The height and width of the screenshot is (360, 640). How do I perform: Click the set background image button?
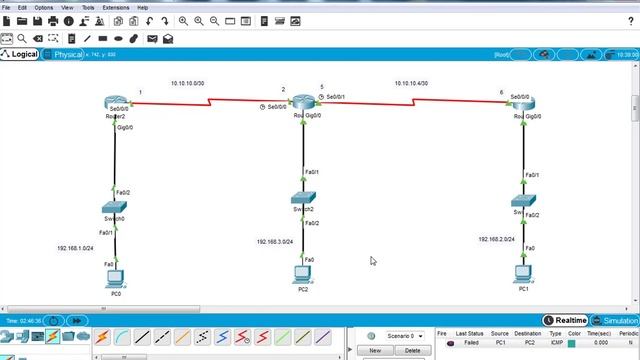tap(591, 55)
